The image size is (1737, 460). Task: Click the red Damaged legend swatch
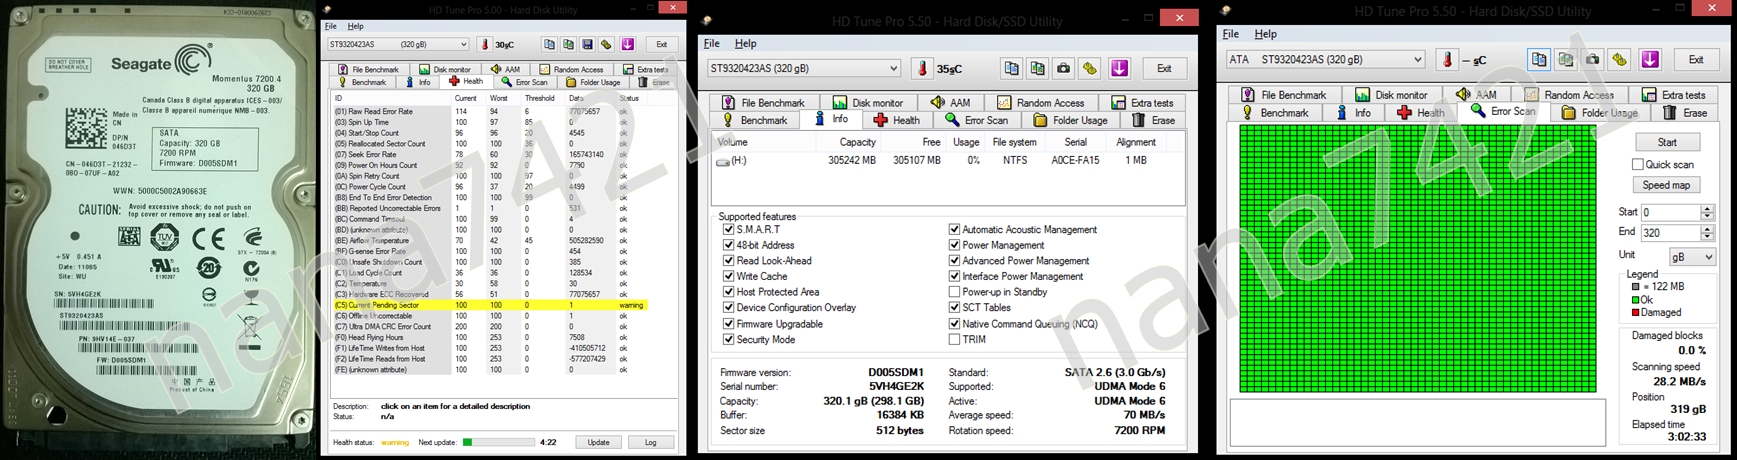(x=1635, y=313)
